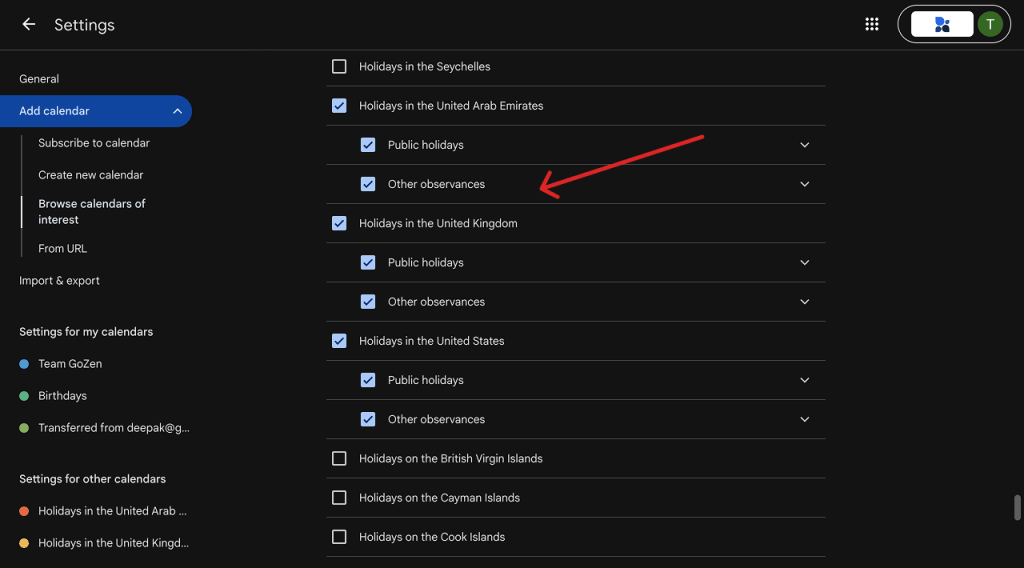Click light green dot beside Transferred from deepak
Image resolution: width=1024 pixels, height=568 pixels.
tap(24, 428)
